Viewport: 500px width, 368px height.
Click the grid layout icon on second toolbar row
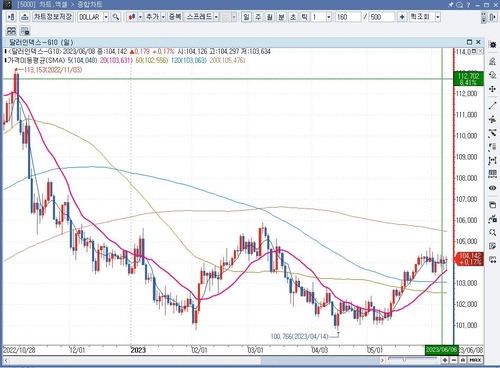tap(11, 31)
